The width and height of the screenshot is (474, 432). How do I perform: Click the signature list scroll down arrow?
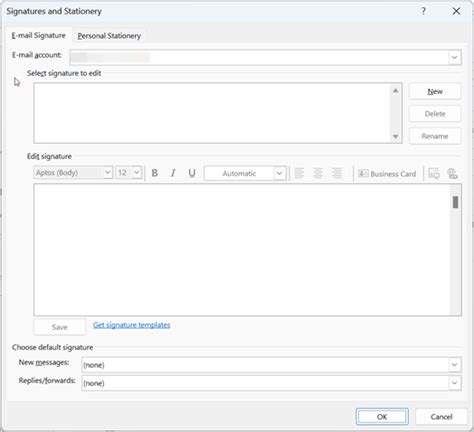pyautogui.click(x=396, y=136)
